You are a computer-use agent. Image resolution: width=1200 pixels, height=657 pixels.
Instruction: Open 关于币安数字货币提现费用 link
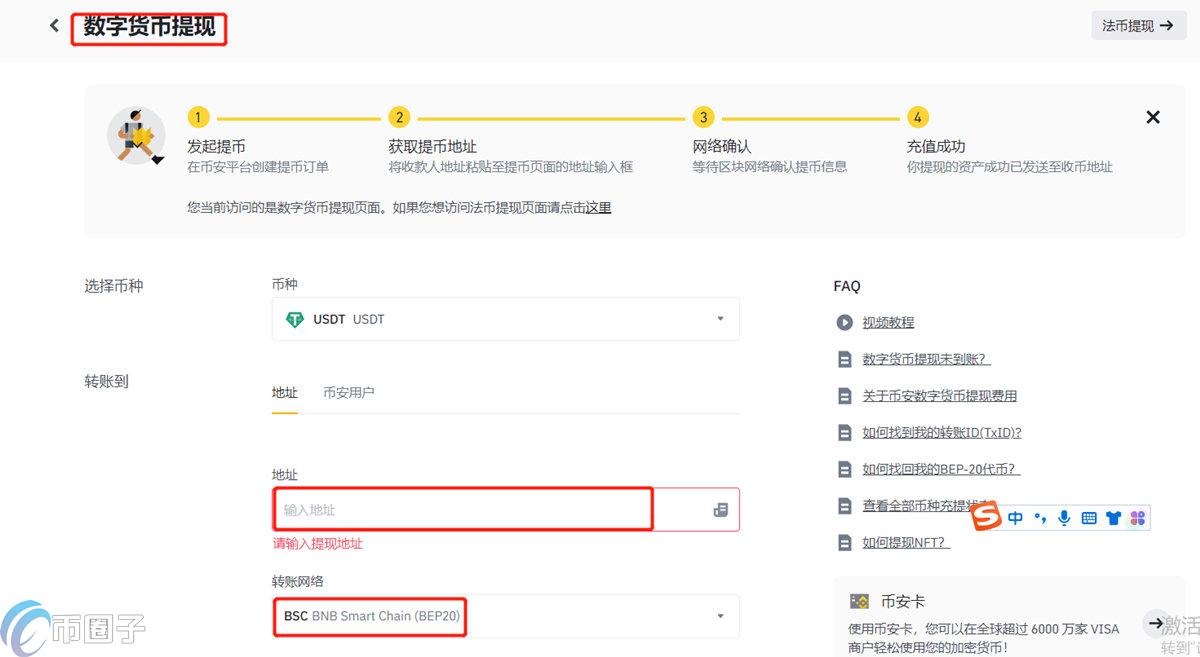[939, 396]
